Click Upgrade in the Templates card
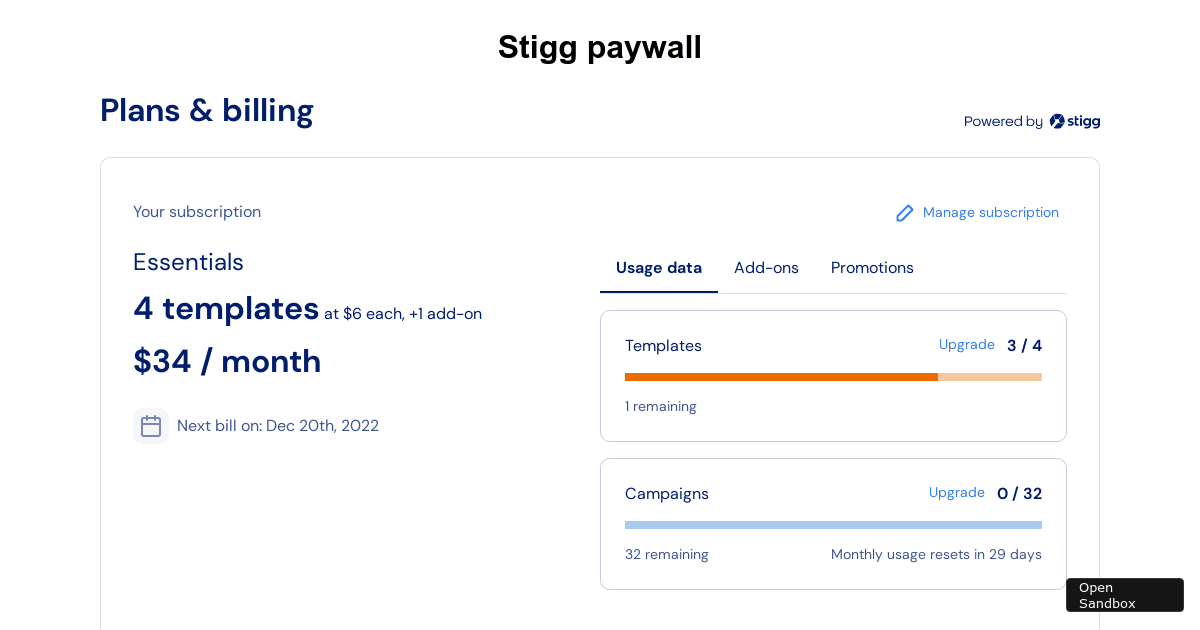The width and height of the screenshot is (1200, 630). point(966,345)
